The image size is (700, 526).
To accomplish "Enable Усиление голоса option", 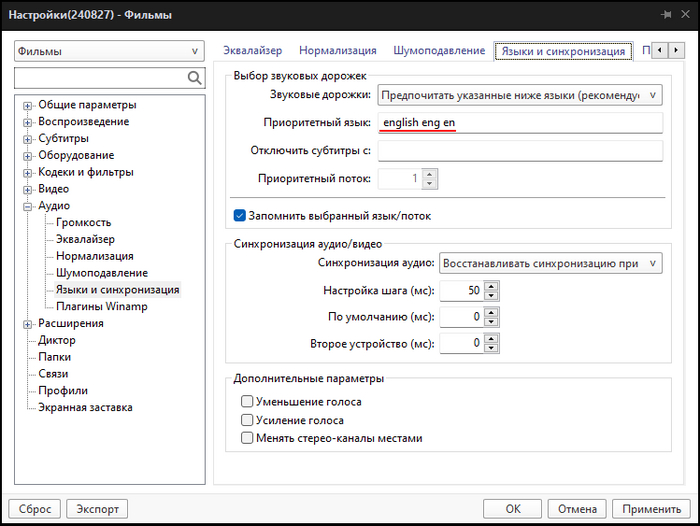I will tap(247, 420).
